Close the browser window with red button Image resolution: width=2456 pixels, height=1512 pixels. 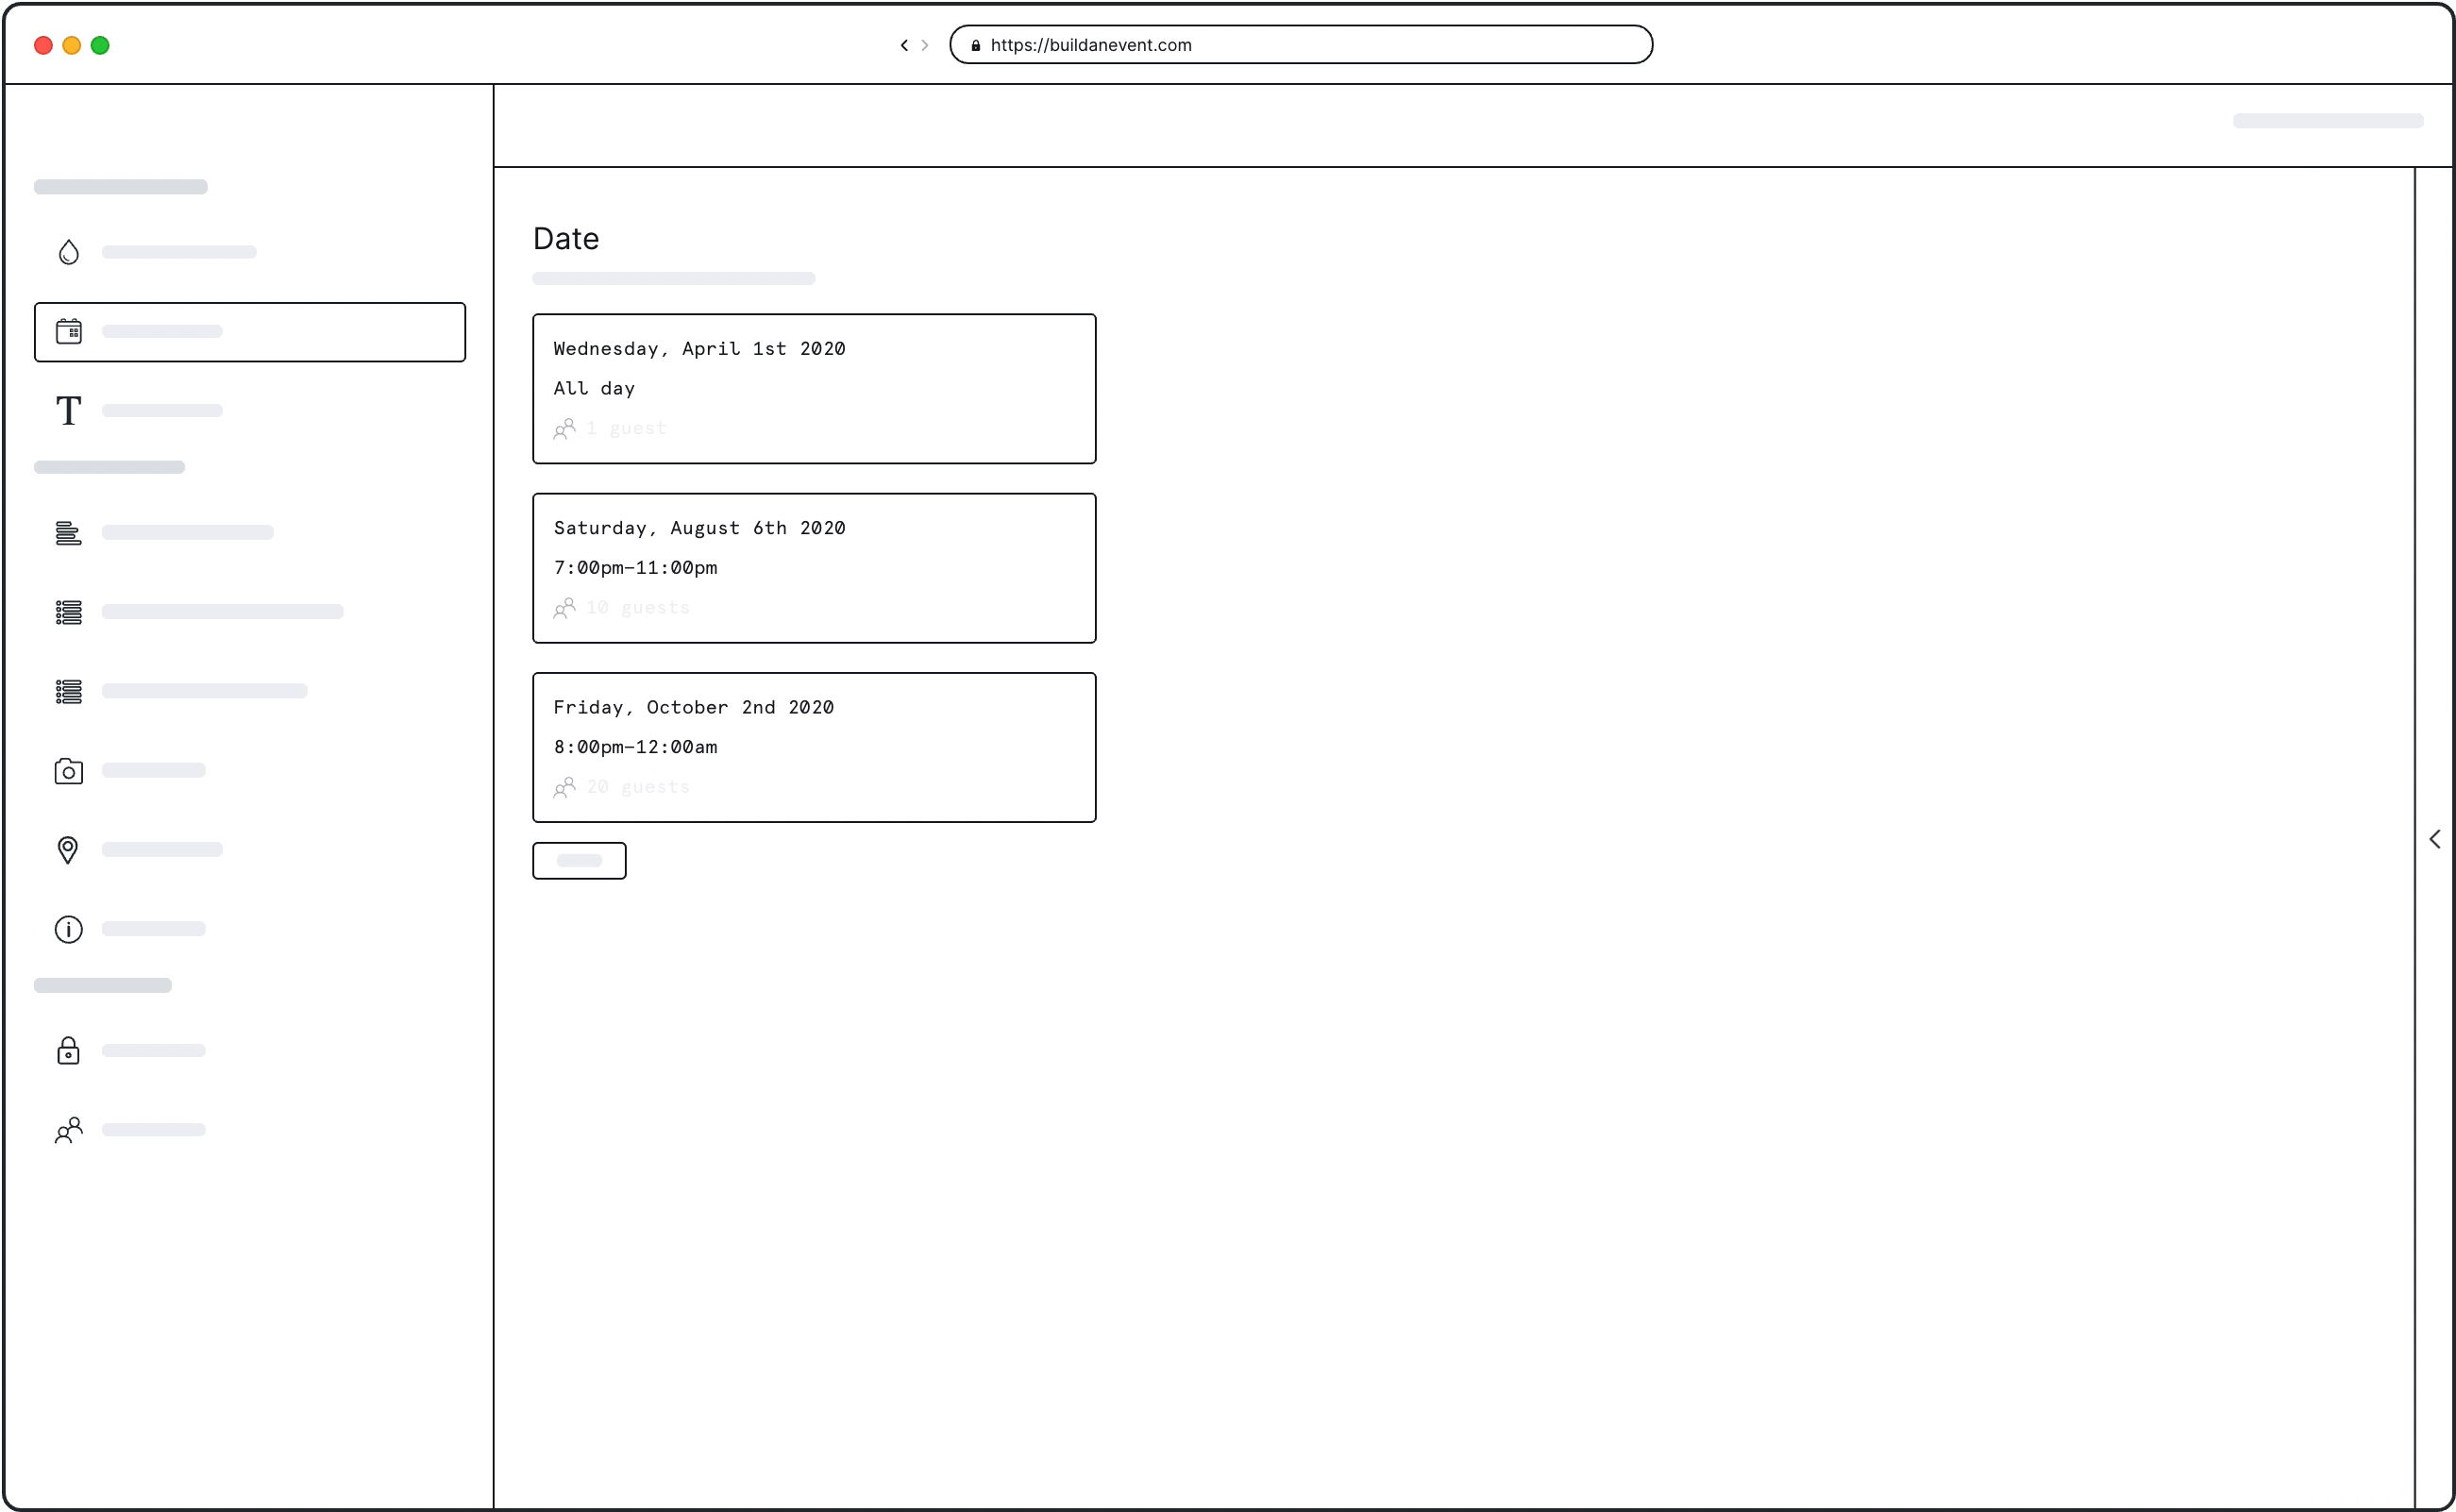click(x=43, y=45)
